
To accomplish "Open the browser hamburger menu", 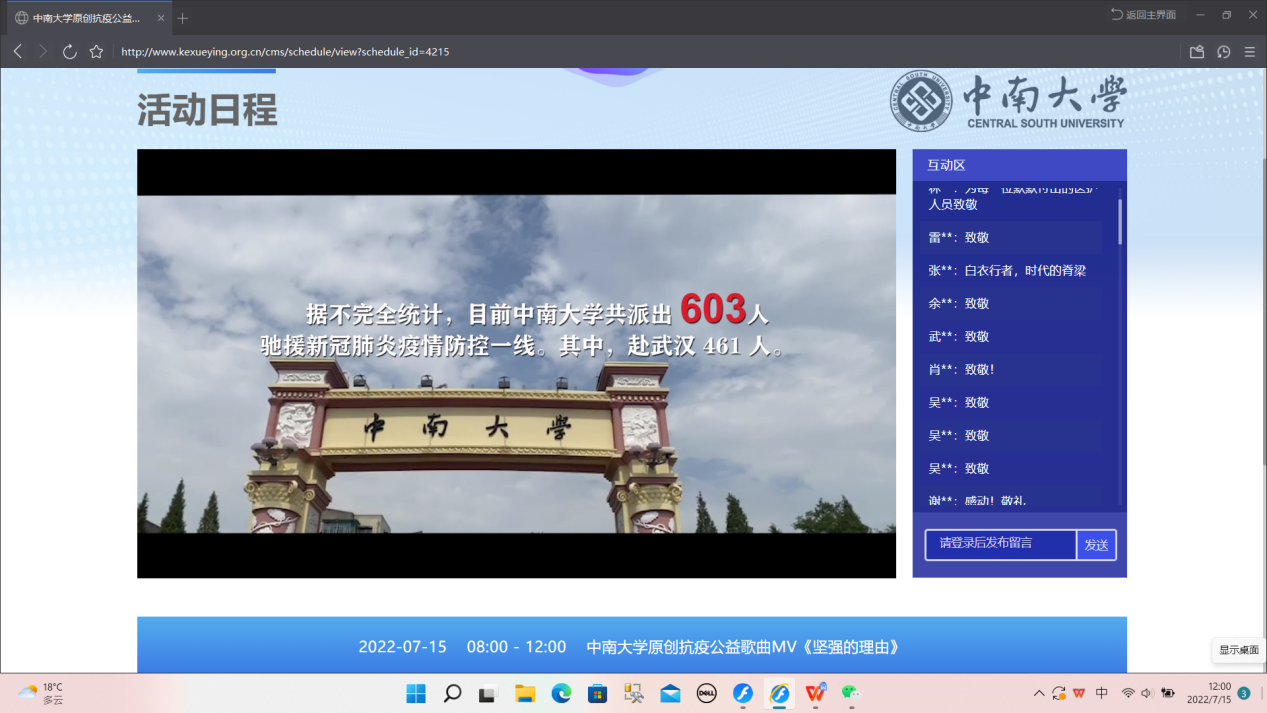I will [x=1250, y=52].
